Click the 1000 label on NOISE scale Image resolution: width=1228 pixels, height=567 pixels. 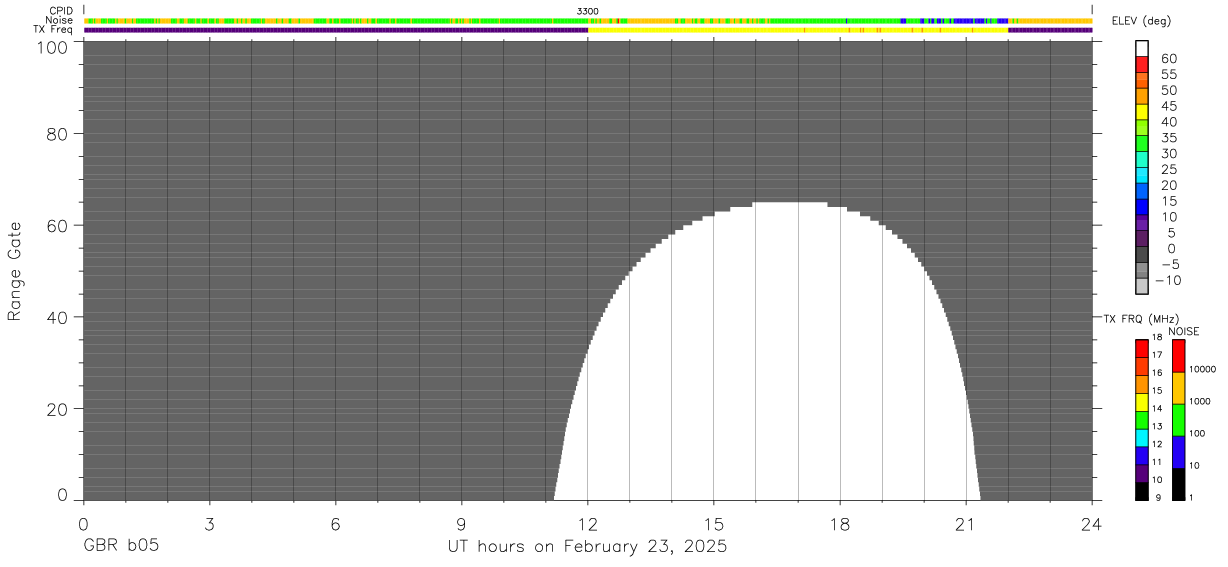point(1200,401)
